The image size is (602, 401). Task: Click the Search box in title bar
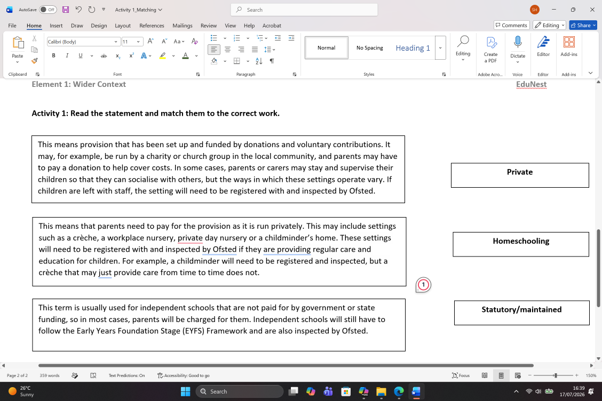[x=304, y=10]
